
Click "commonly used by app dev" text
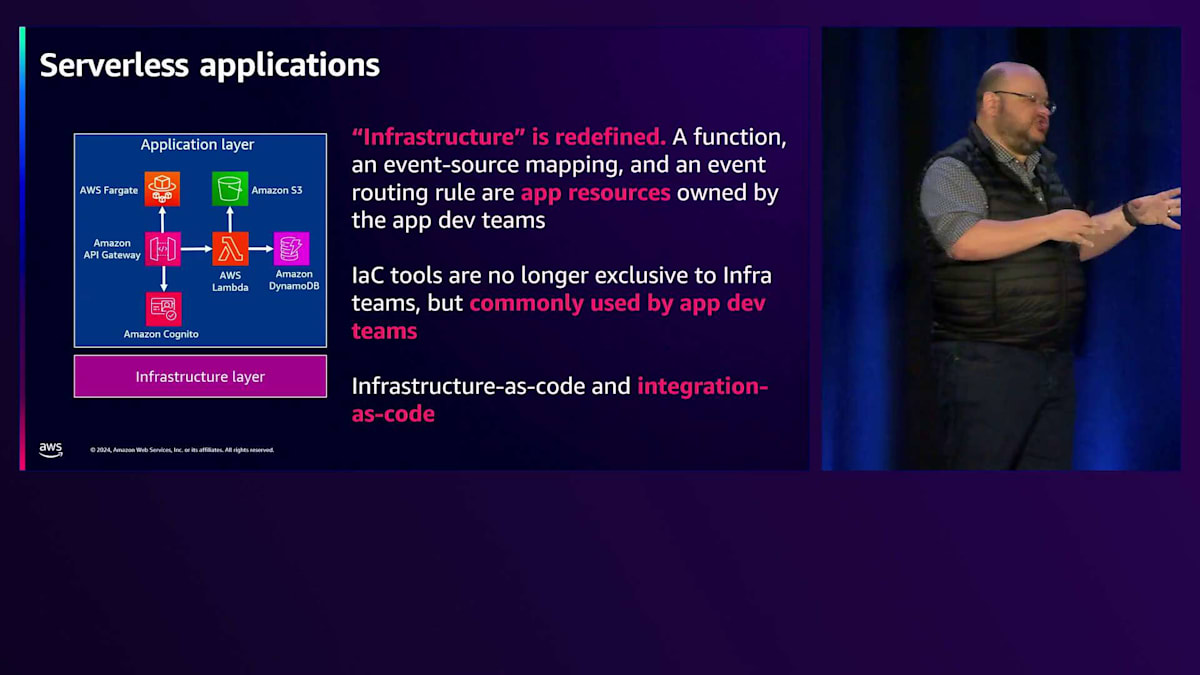pos(617,302)
